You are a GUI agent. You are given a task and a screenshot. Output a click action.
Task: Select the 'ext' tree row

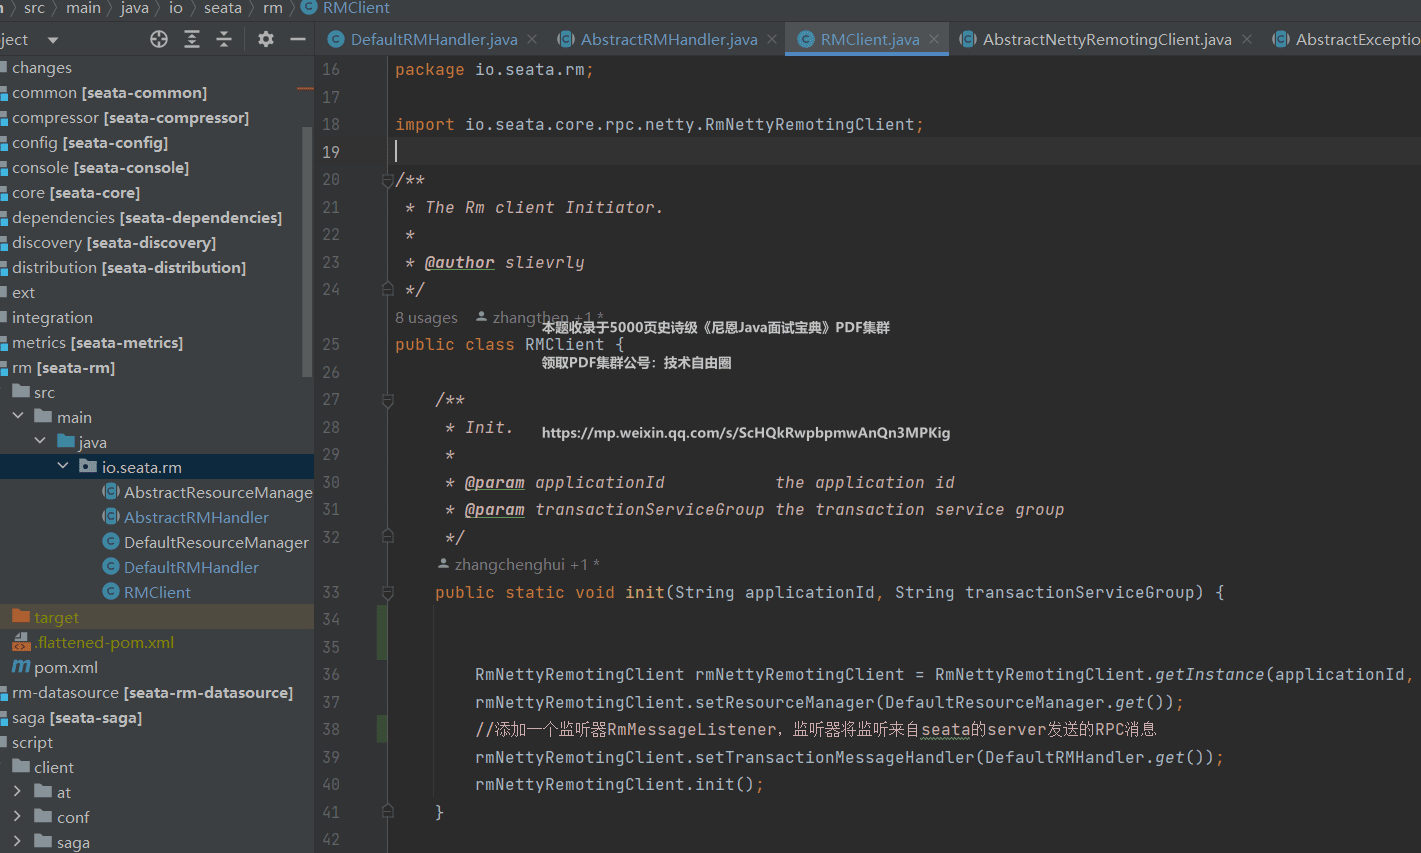tap(156, 292)
